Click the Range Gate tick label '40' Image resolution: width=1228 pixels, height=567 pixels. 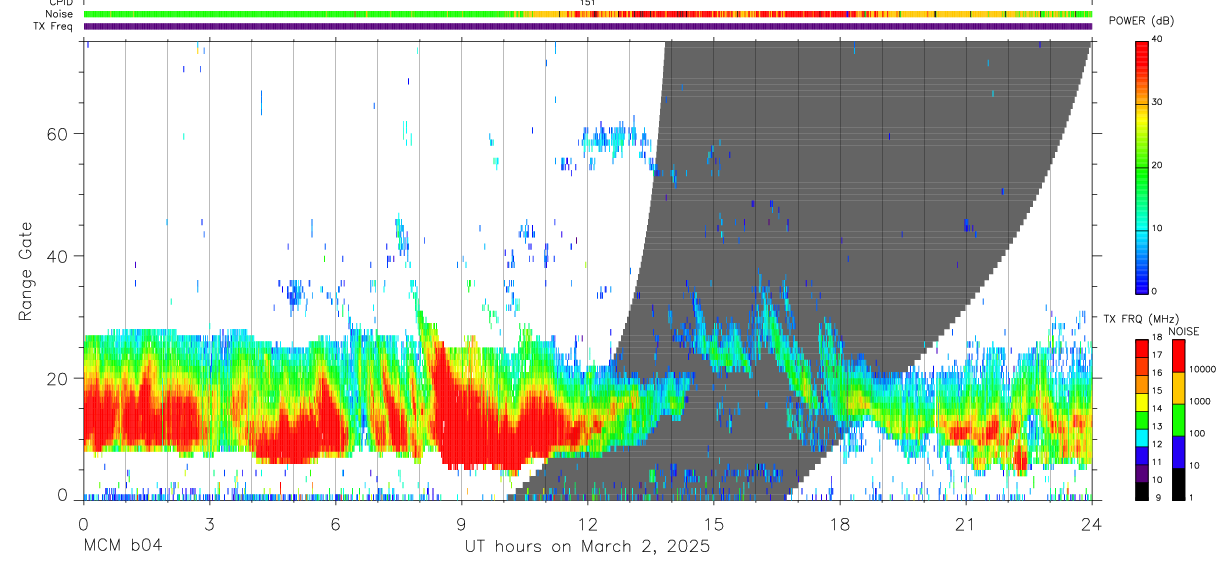(x=56, y=256)
